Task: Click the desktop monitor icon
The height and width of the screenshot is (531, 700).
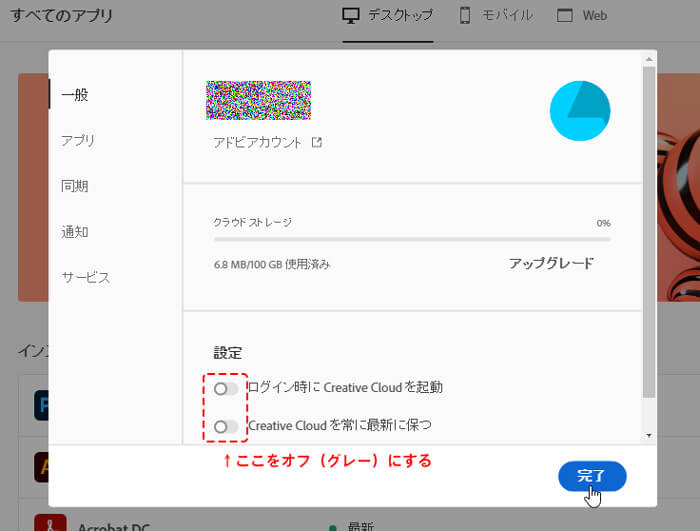Action: click(351, 16)
